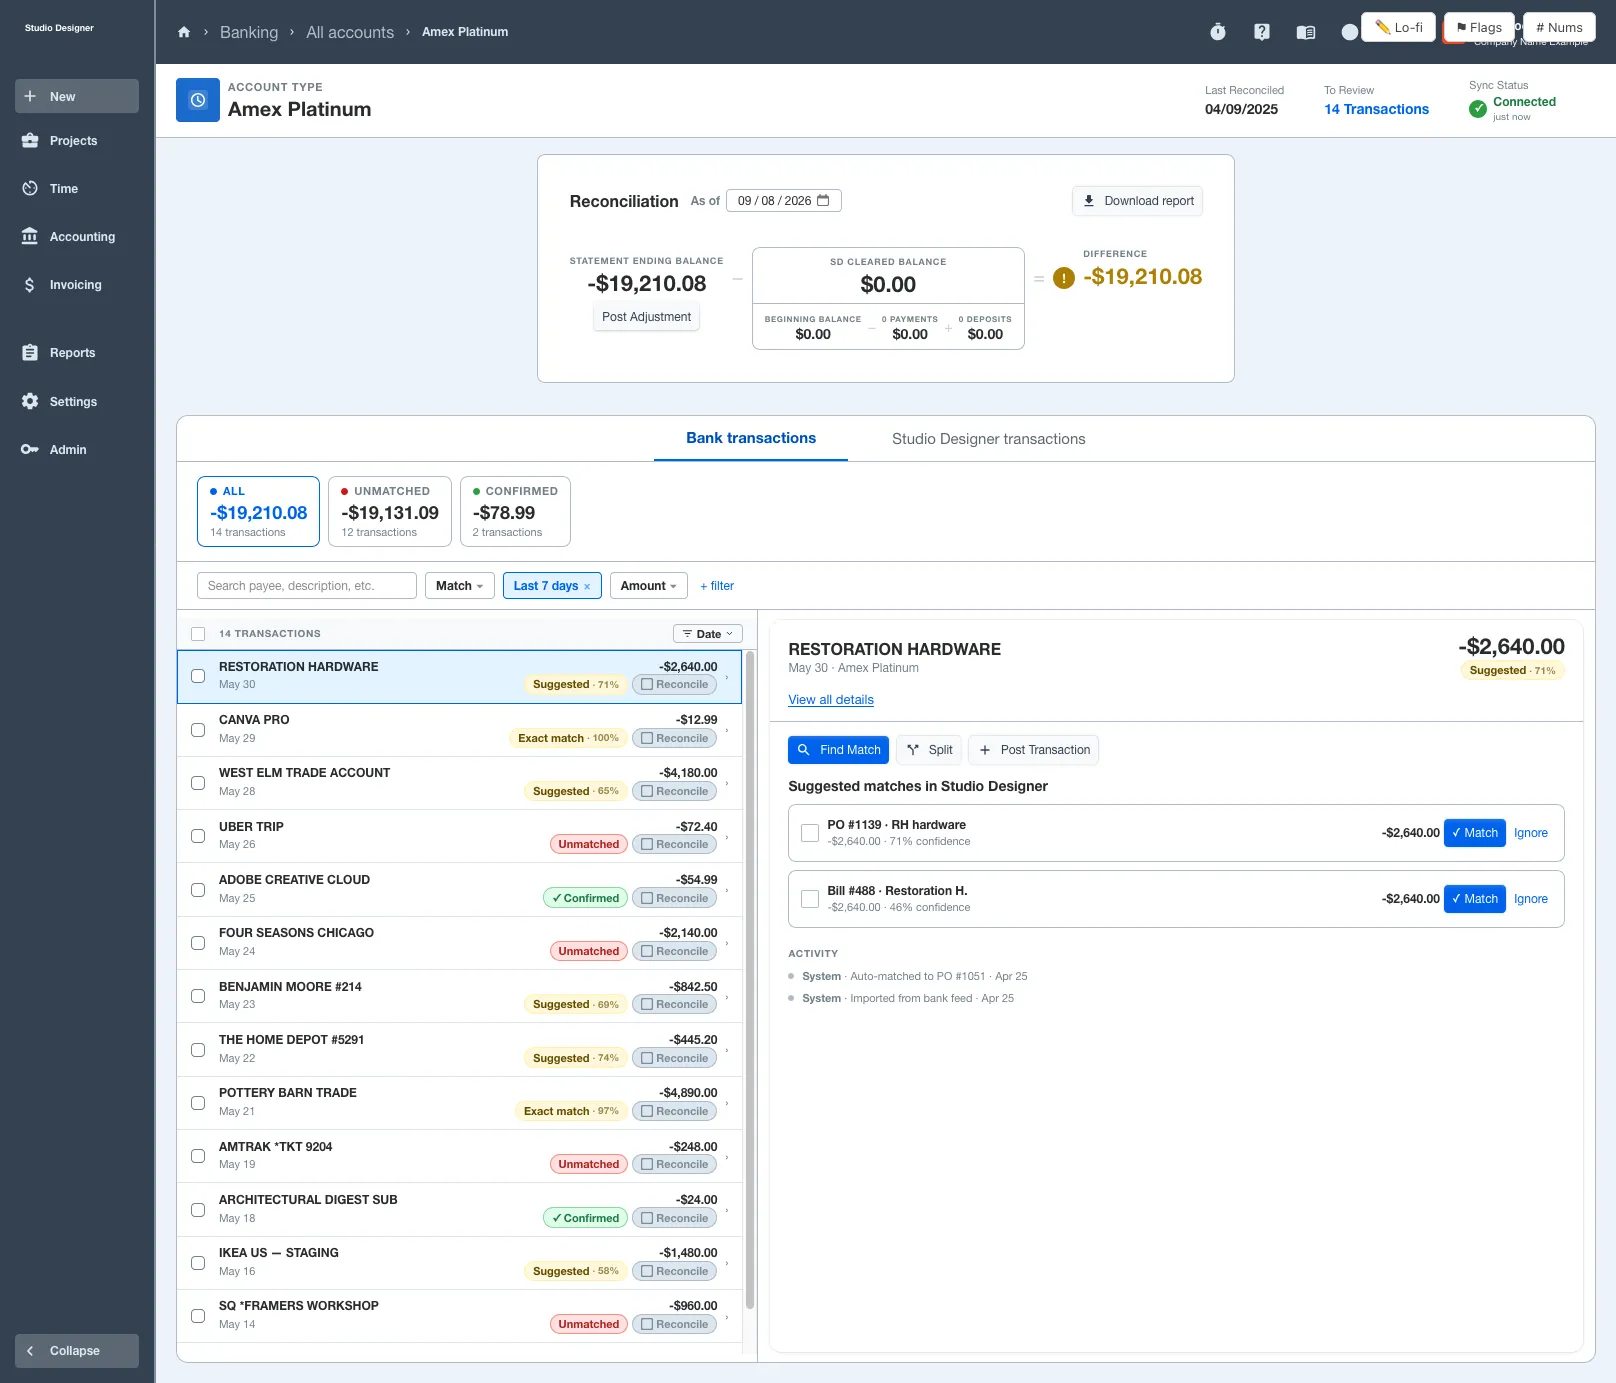Click the magnifier icon on Find Match
Viewport: 1616px width, 1383px height.
click(803, 750)
